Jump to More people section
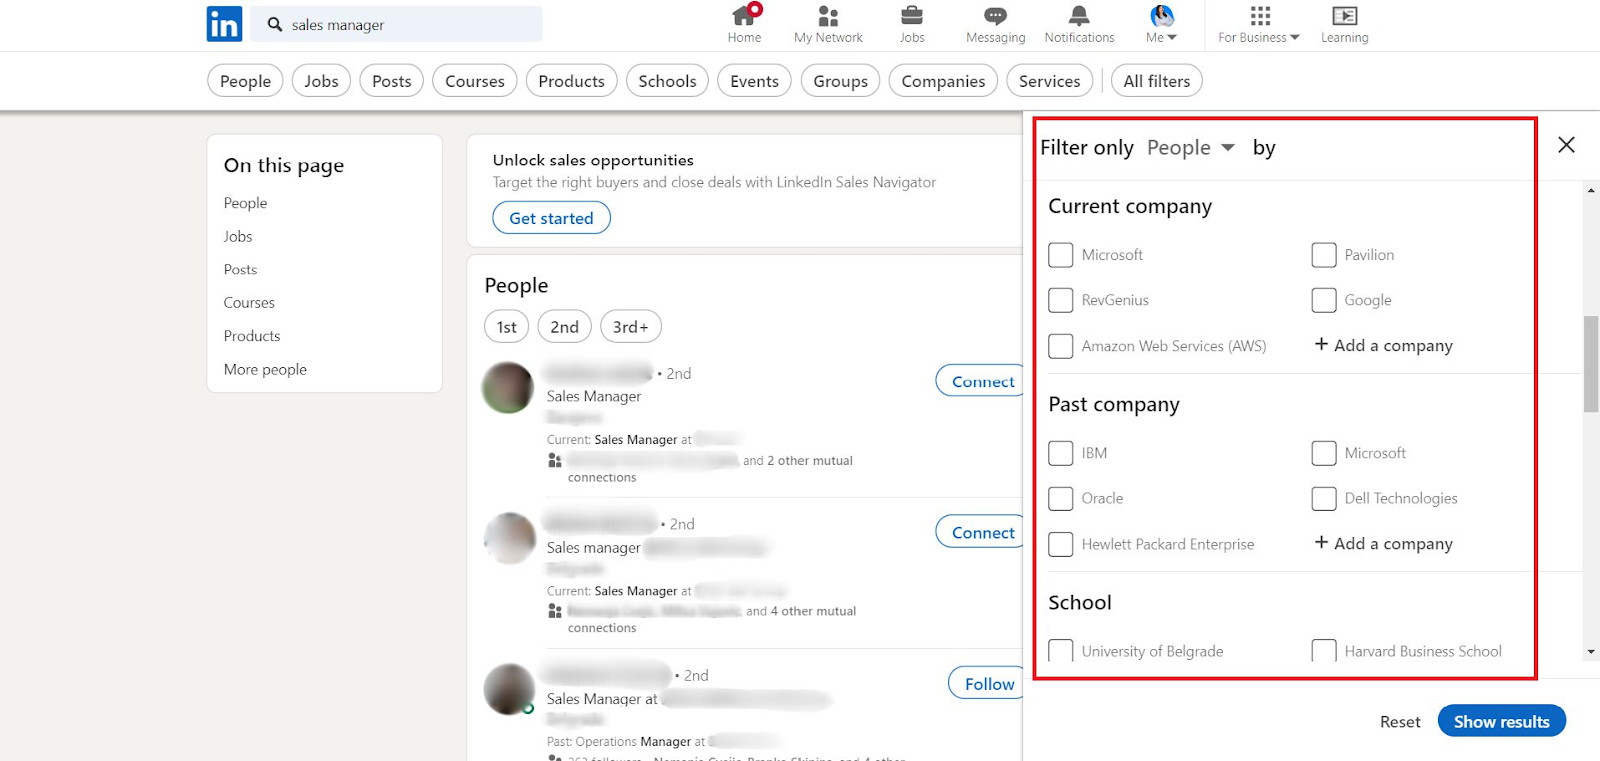The height and width of the screenshot is (761, 1600). (265, 369)
